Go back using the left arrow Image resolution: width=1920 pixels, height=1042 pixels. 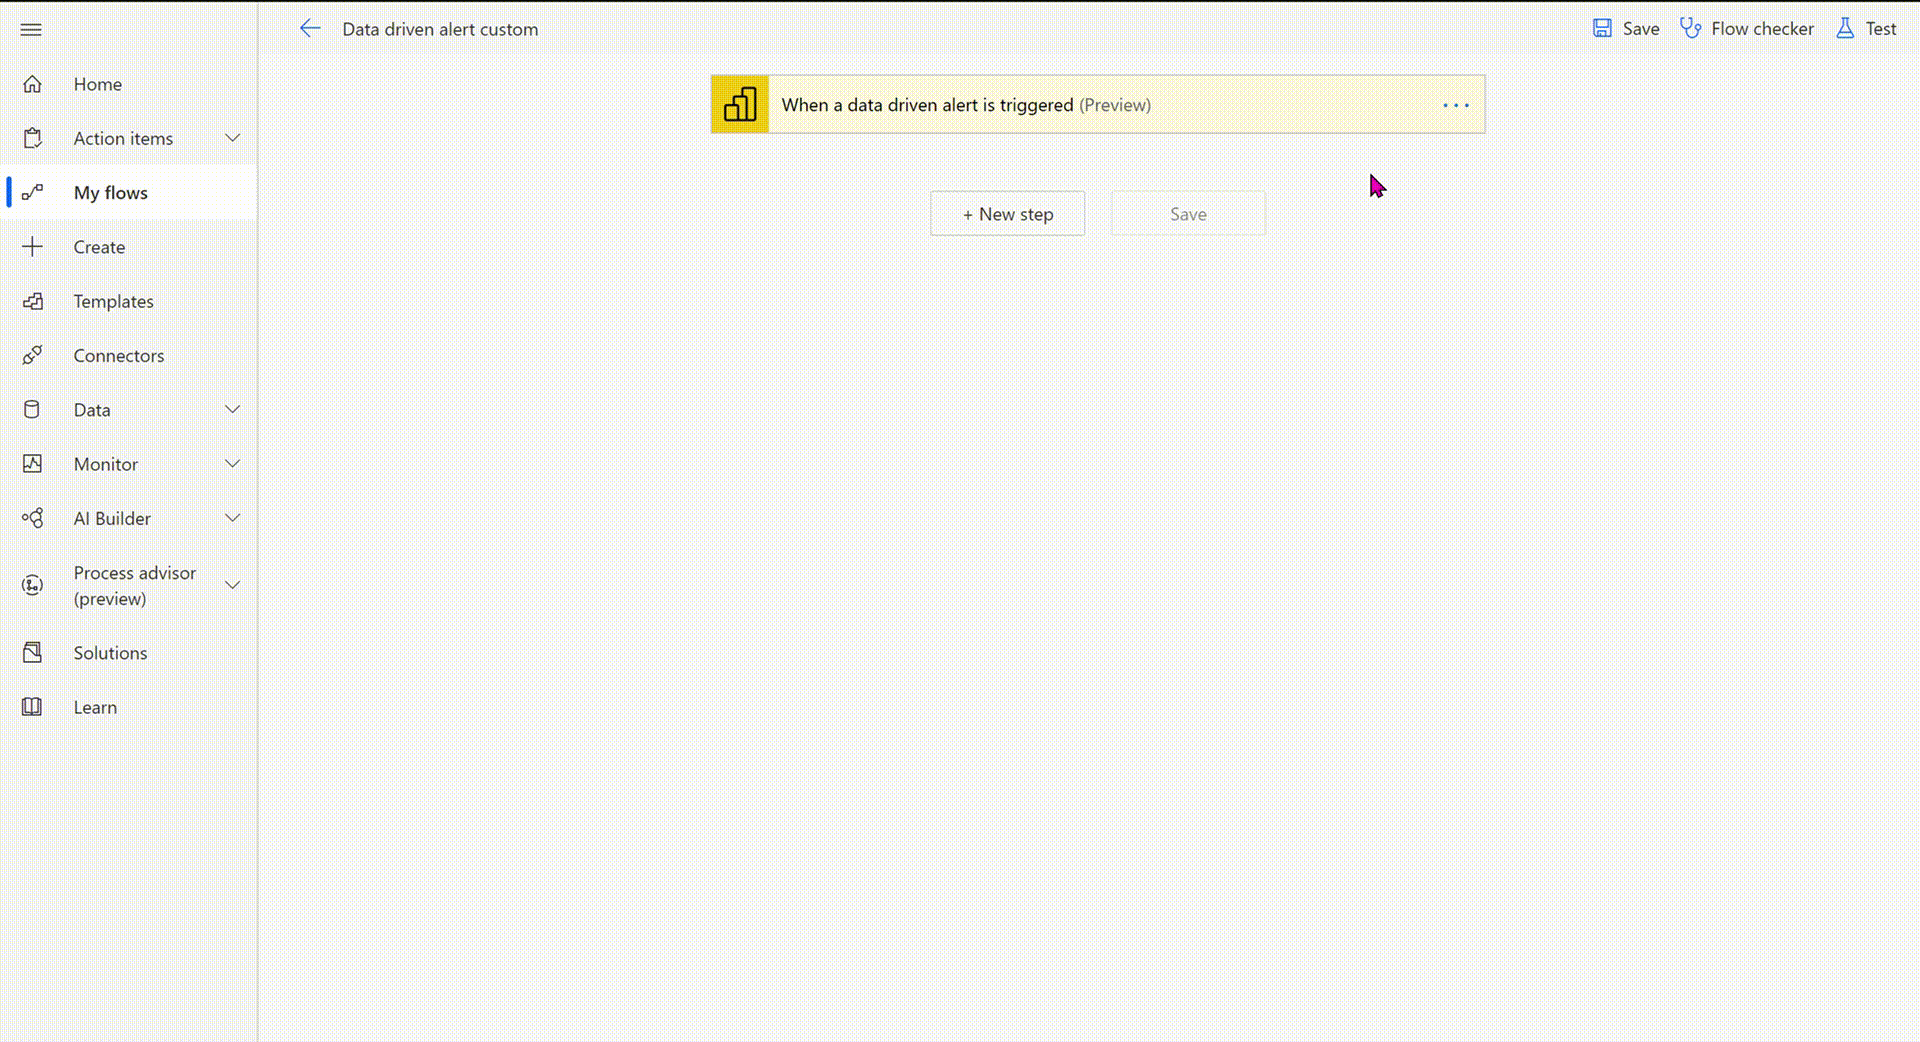(x=310, y=29)
